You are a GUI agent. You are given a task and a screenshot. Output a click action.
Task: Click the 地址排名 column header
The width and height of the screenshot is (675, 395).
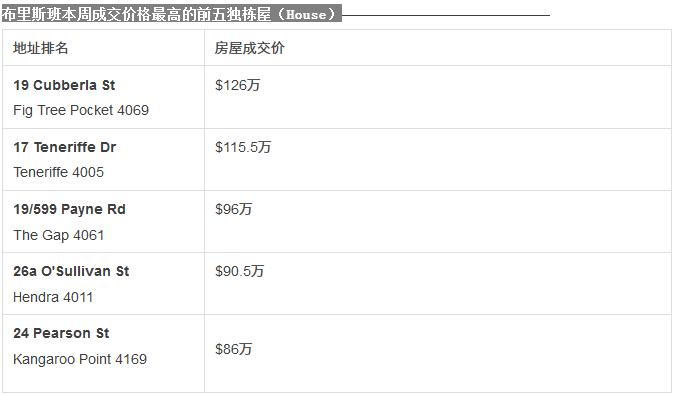coord(40,48)
